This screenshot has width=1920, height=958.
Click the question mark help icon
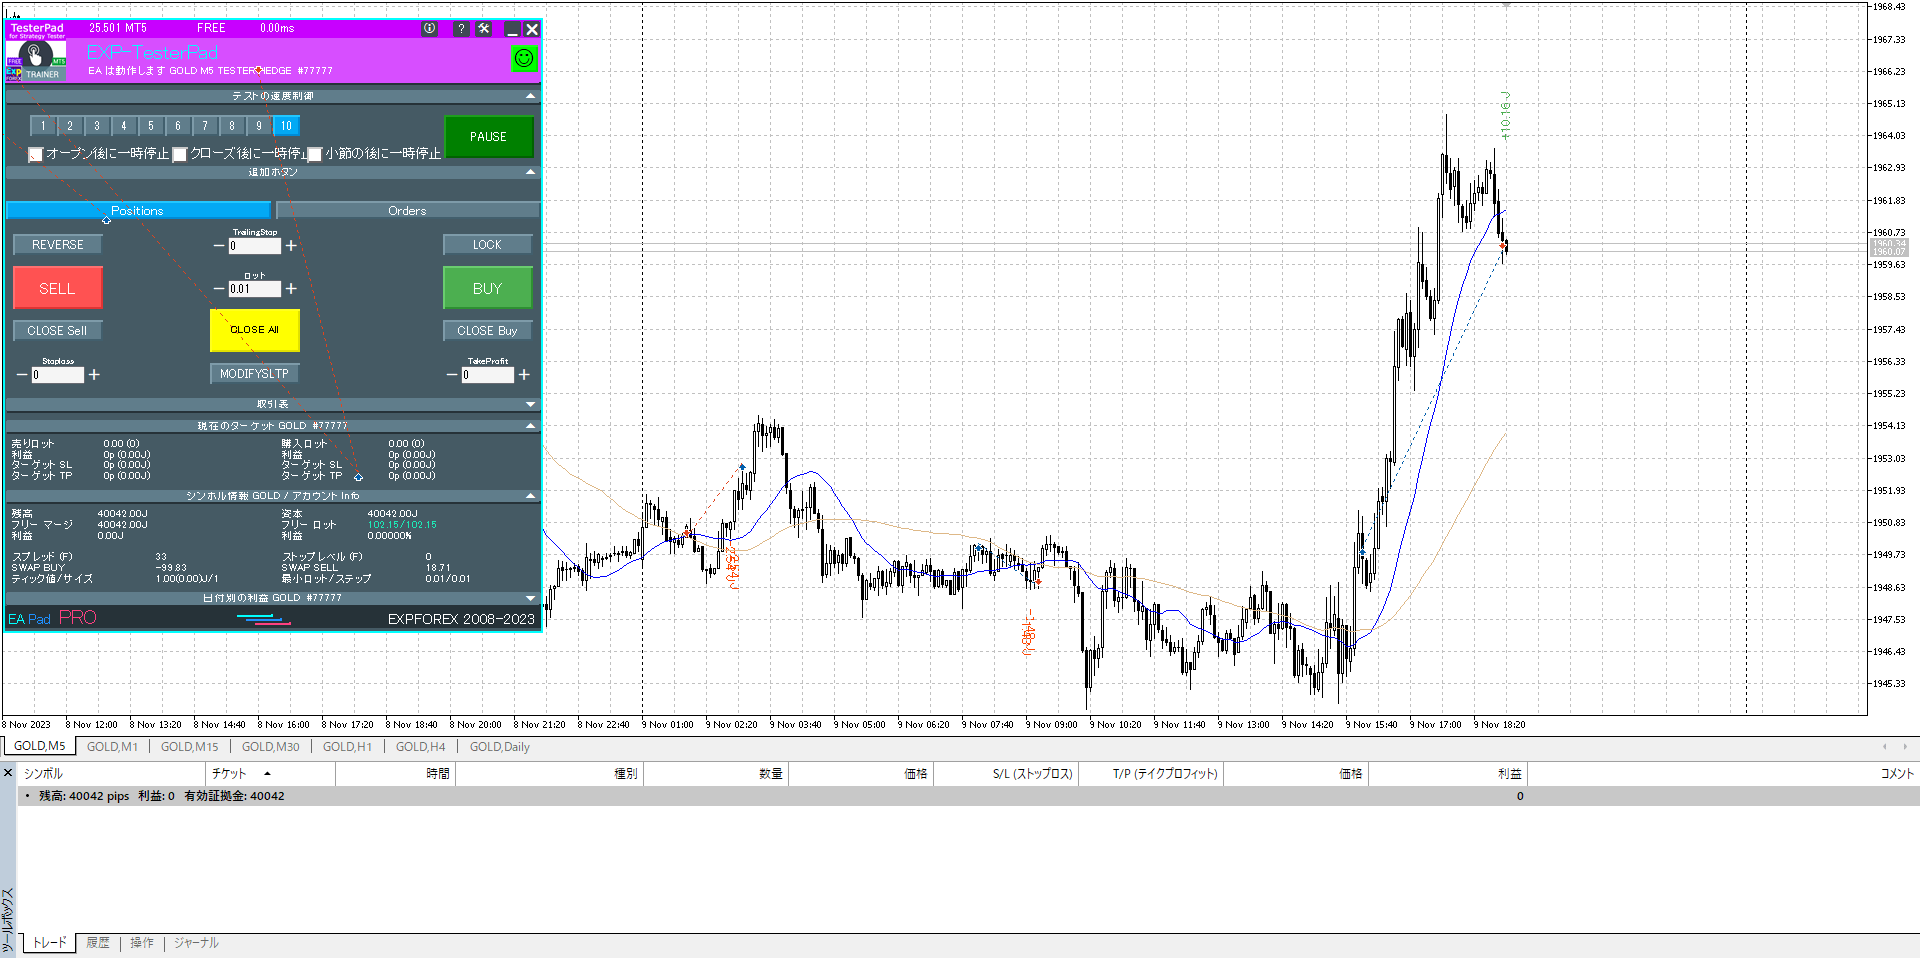[x=461, y=29]
